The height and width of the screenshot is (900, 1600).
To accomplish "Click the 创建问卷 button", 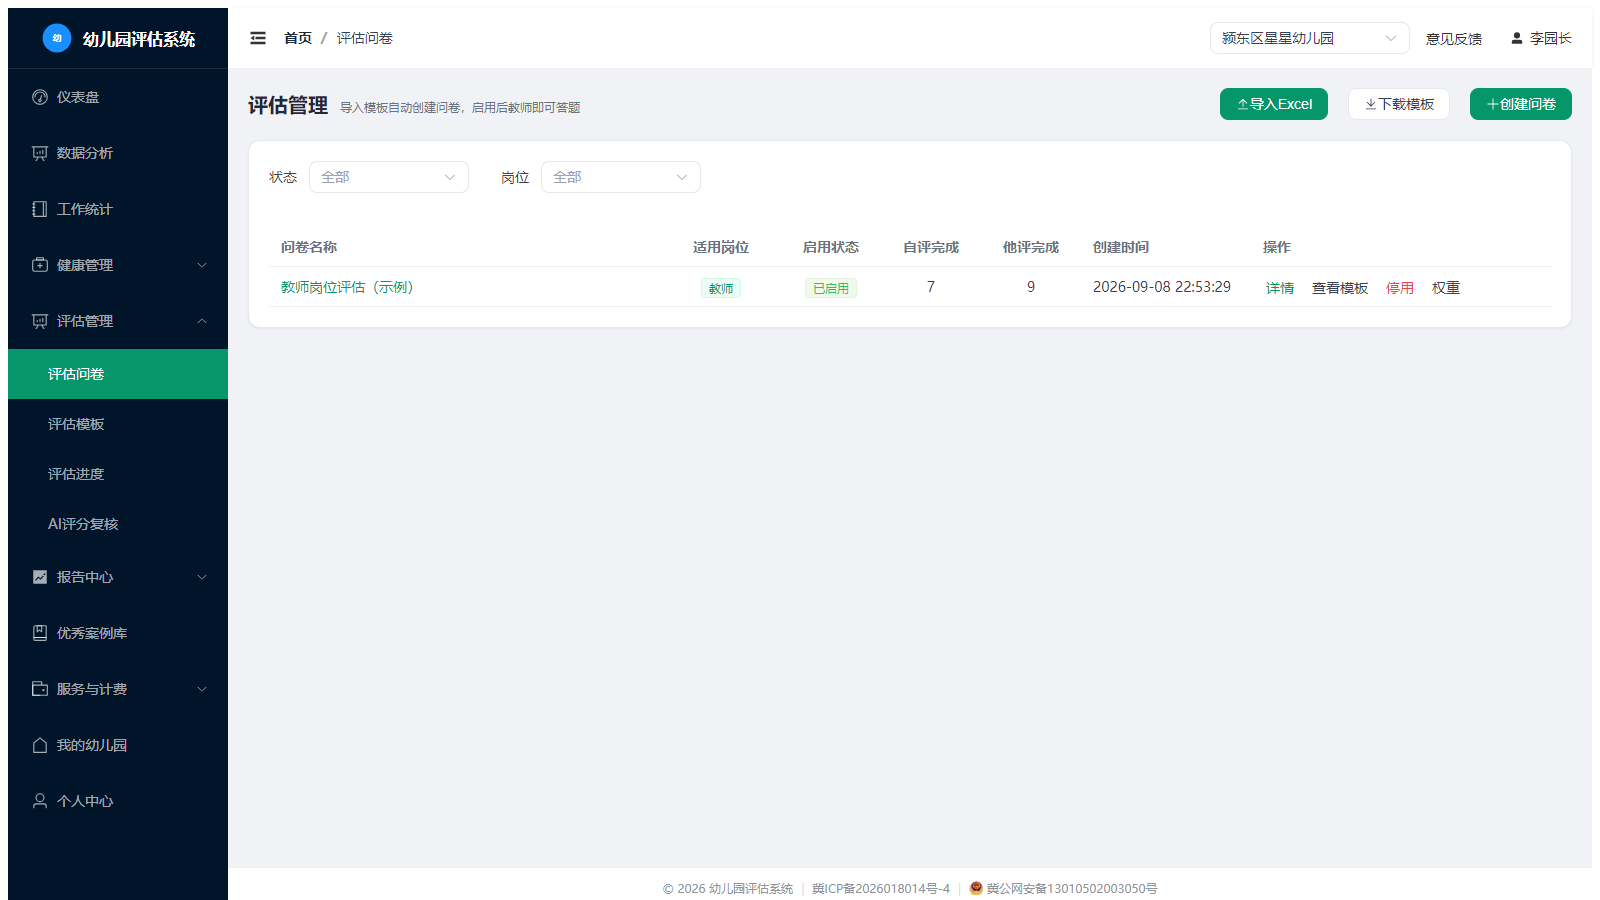I will 1521,104.
